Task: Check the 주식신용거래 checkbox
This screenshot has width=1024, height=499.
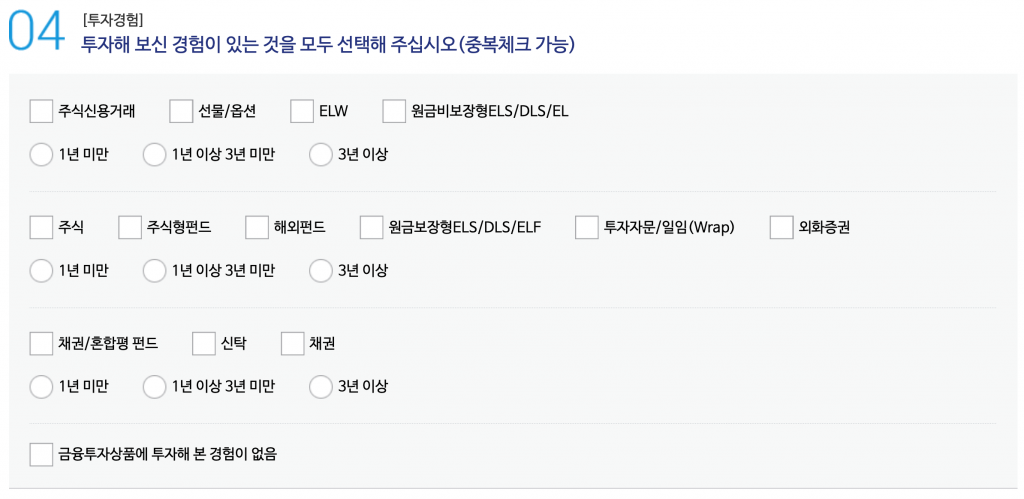Action: click(x=41, y=111)
